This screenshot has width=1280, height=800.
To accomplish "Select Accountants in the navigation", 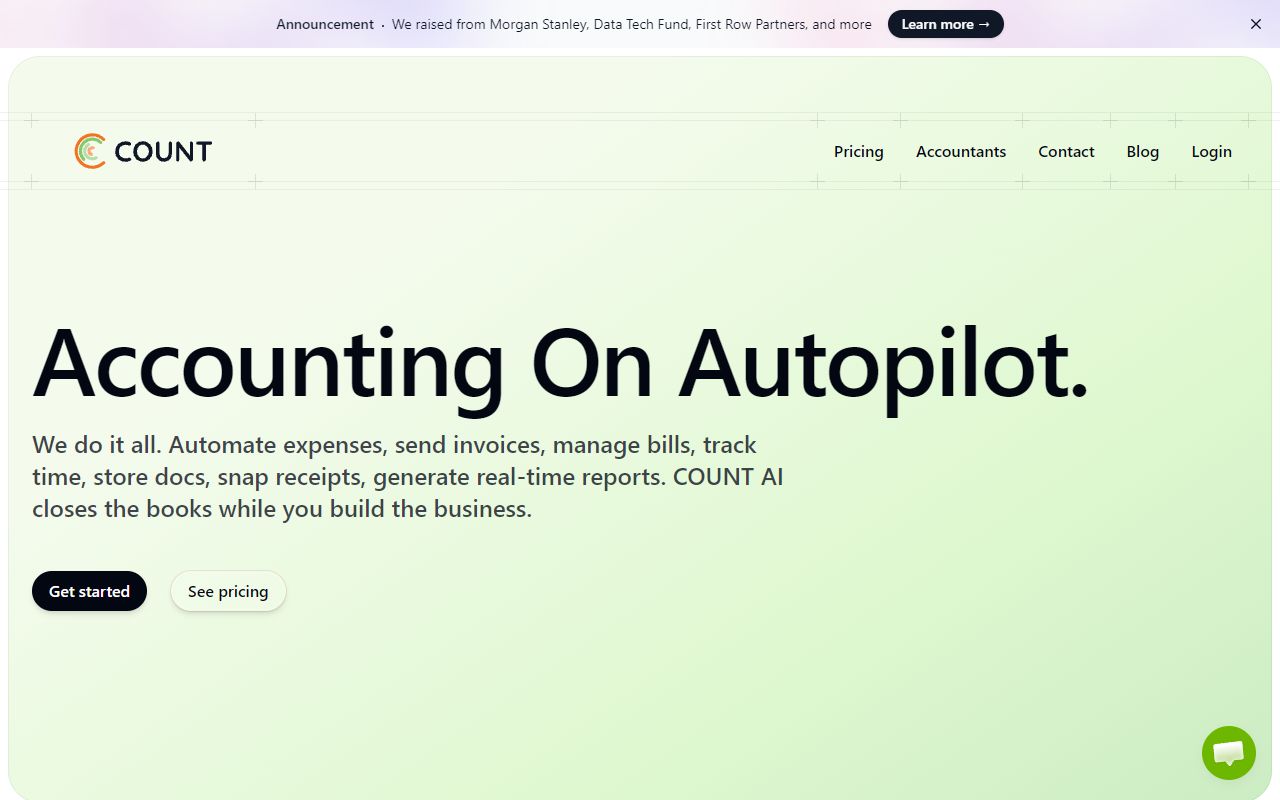I will (961, 151).
